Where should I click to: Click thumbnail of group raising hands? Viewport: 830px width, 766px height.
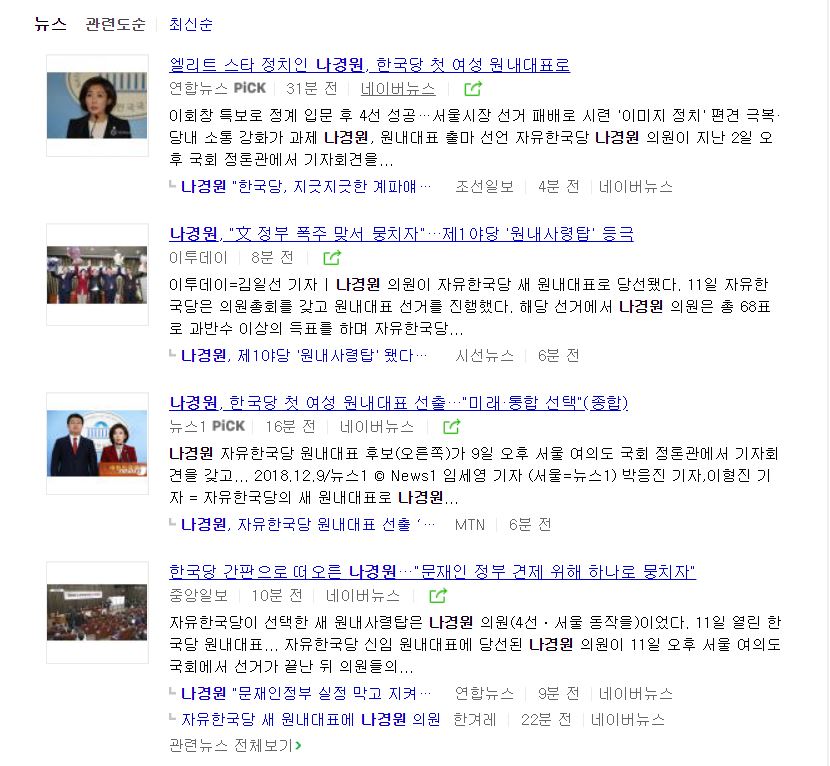pos(97,275)
